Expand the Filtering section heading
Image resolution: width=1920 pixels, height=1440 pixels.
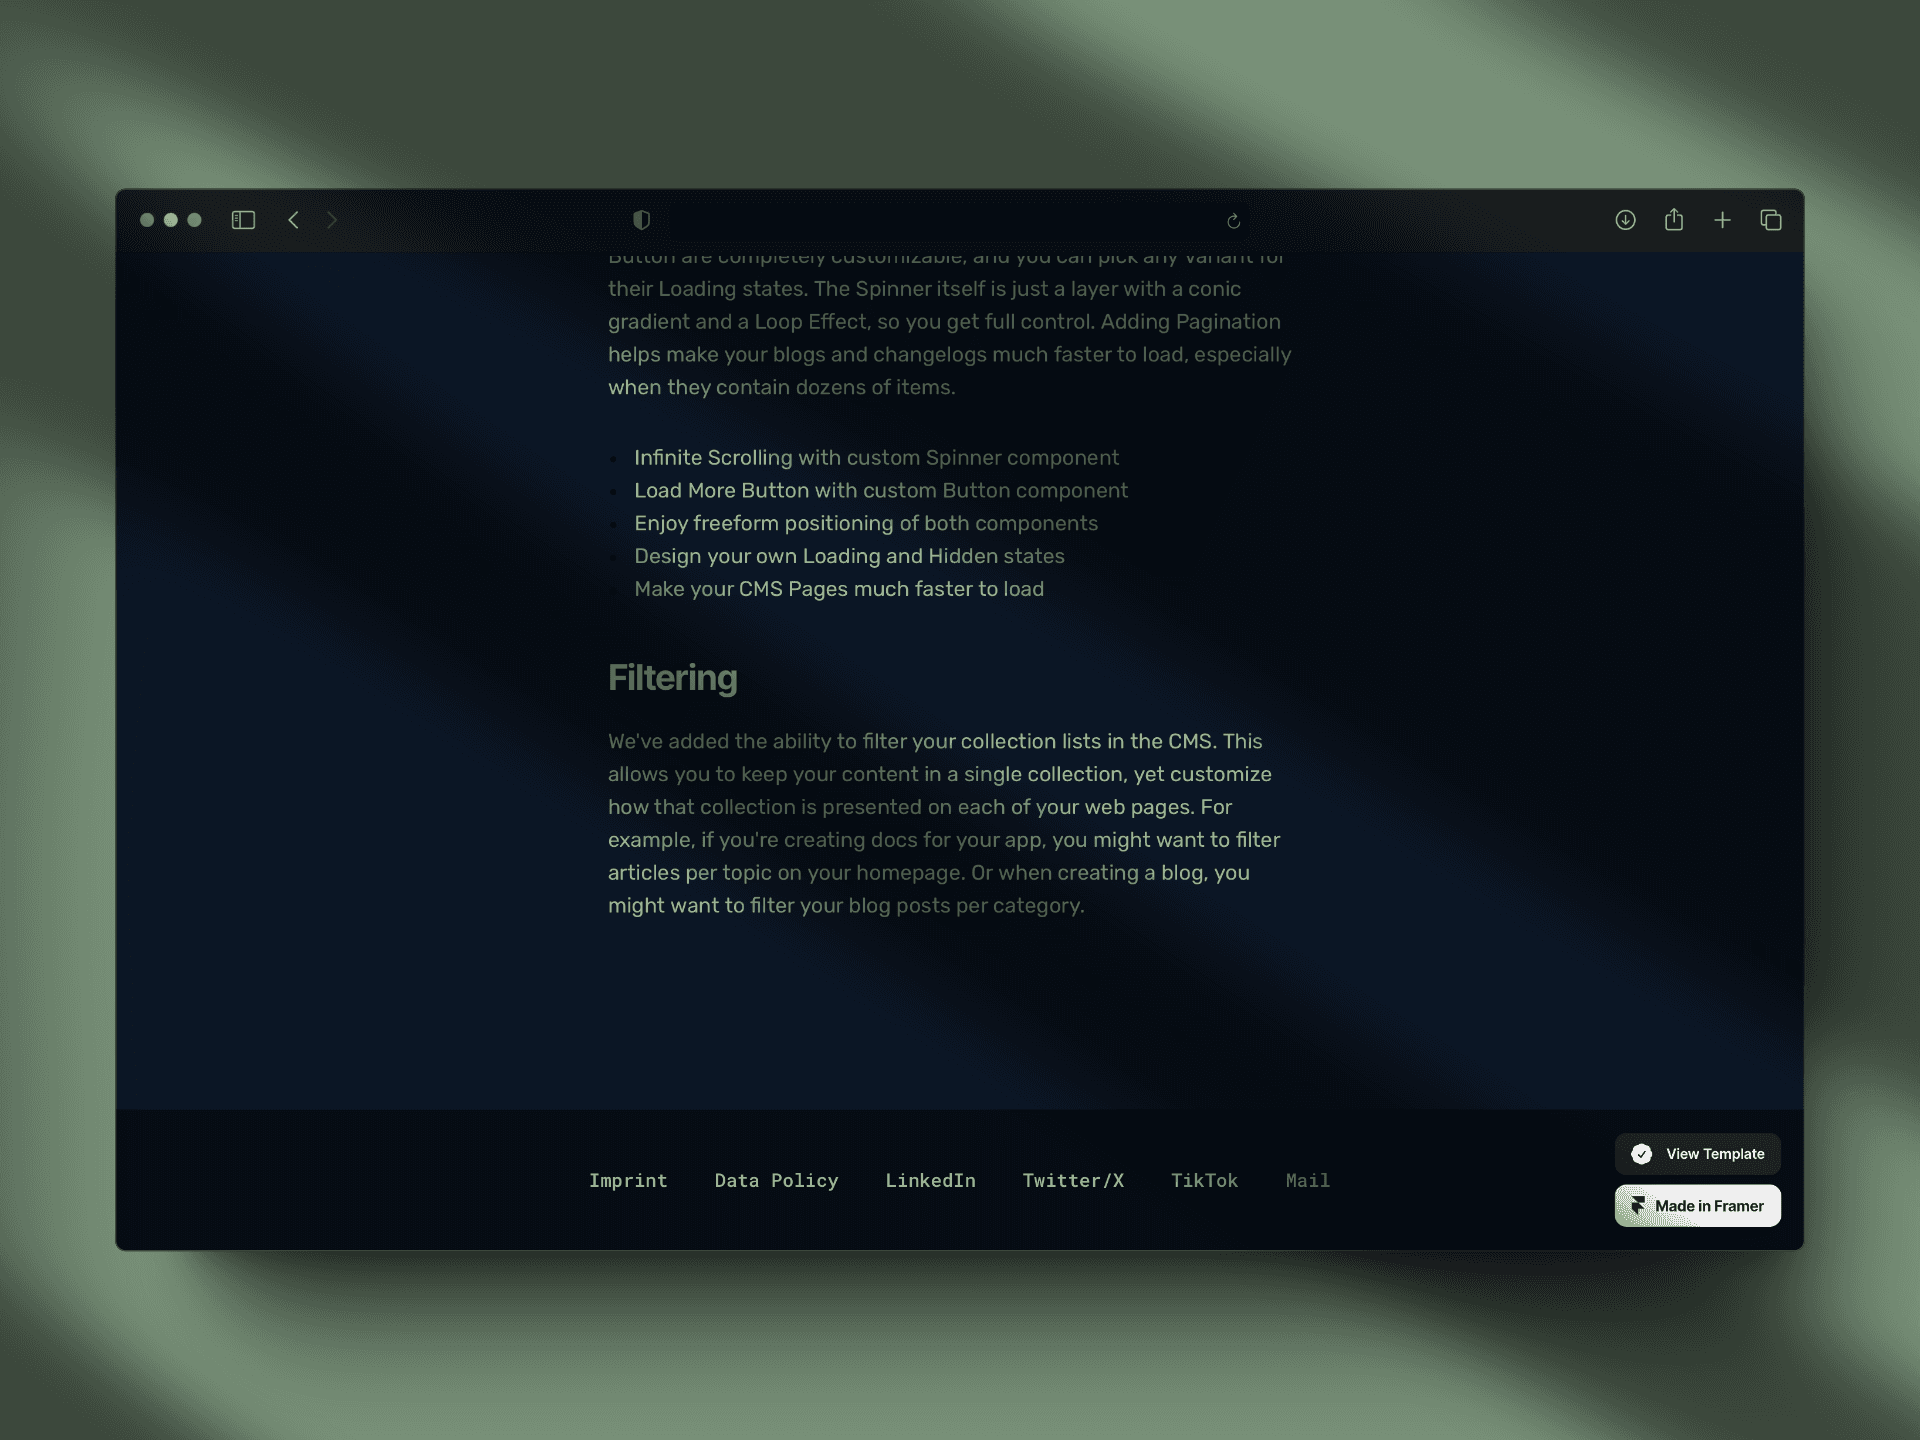(673, 678)
